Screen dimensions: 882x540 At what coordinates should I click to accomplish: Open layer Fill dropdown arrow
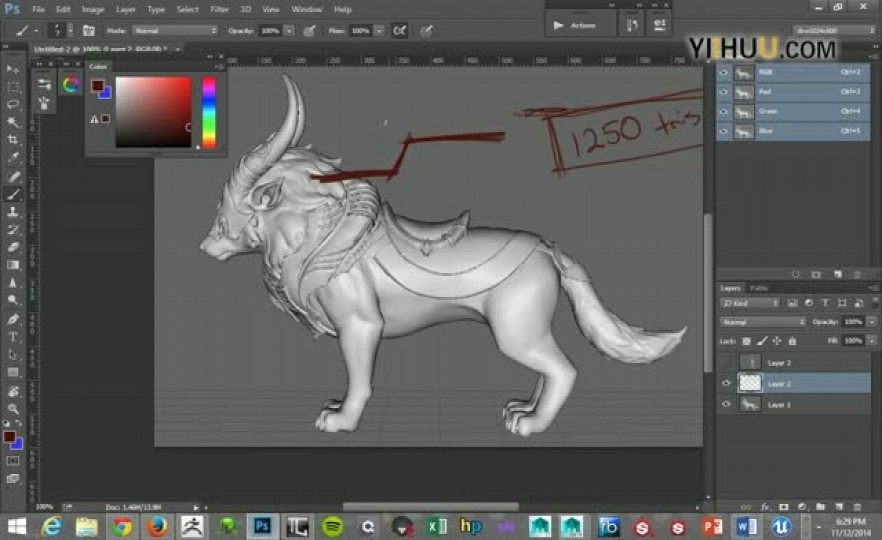point(872,341)
